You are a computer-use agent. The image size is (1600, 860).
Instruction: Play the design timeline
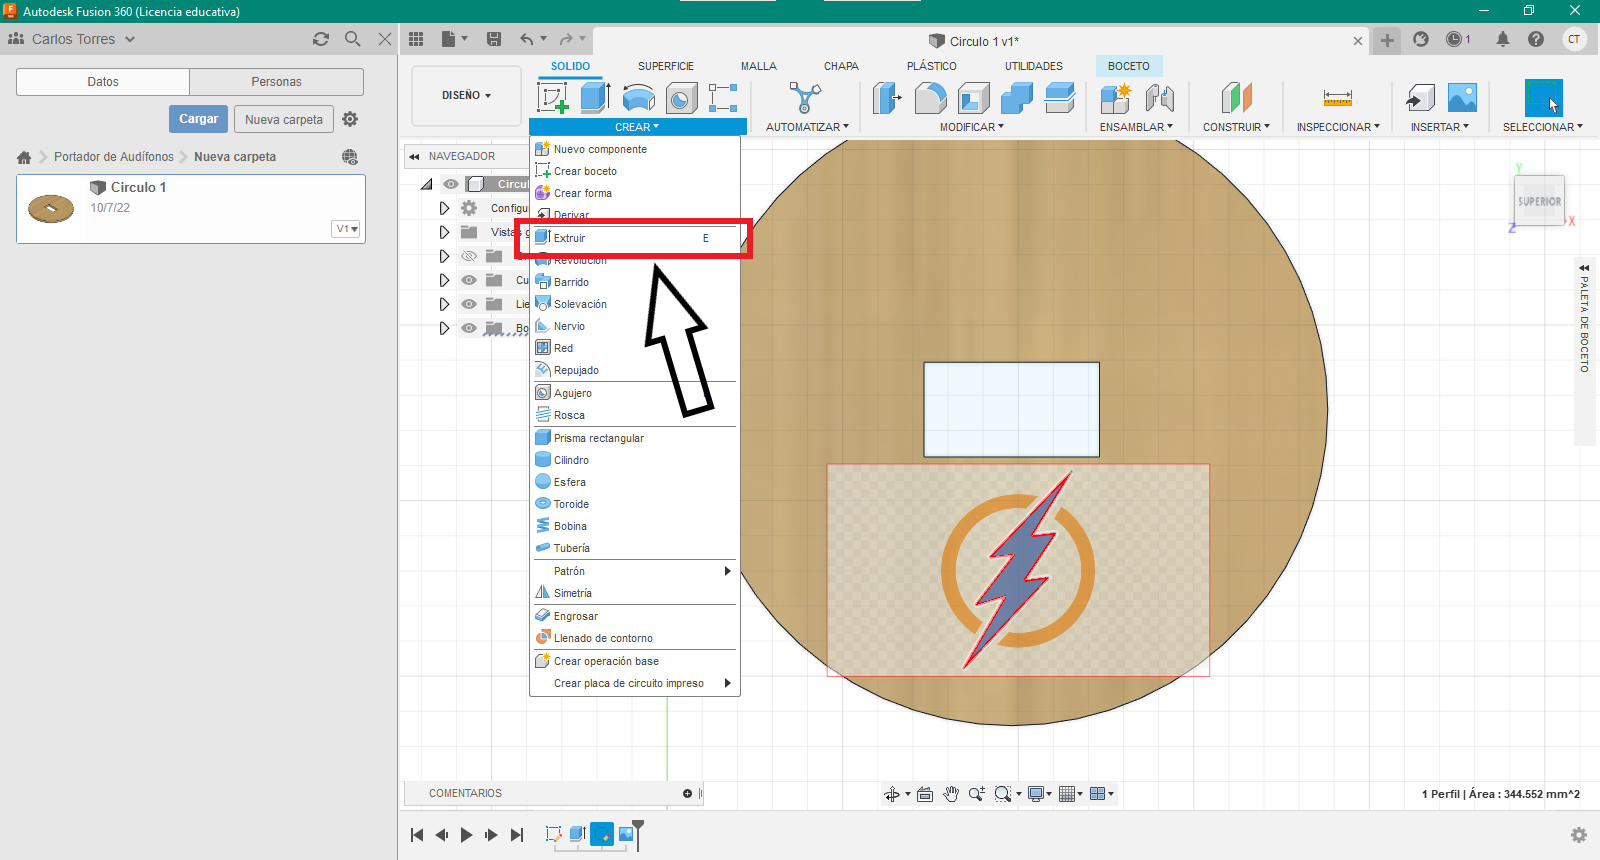(466, 835)
